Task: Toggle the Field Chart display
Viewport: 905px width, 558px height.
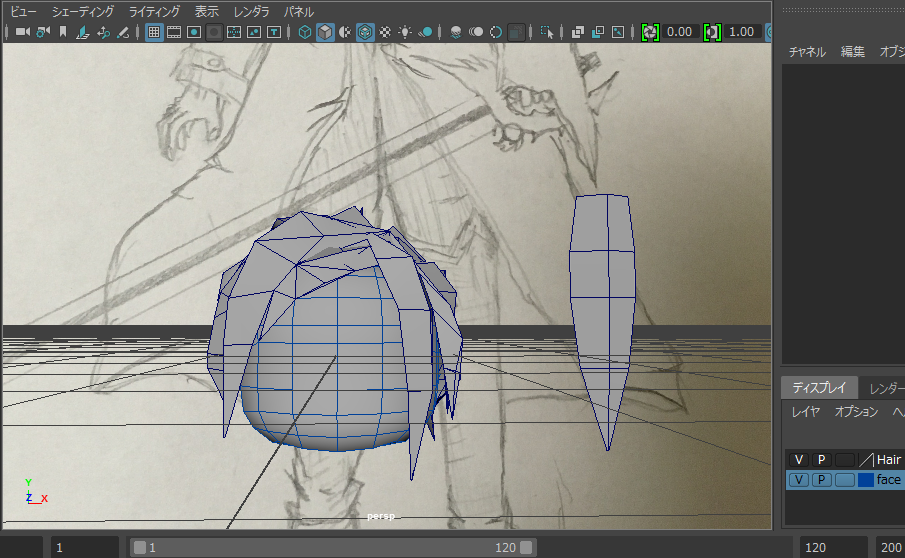Action: (234, 32)
